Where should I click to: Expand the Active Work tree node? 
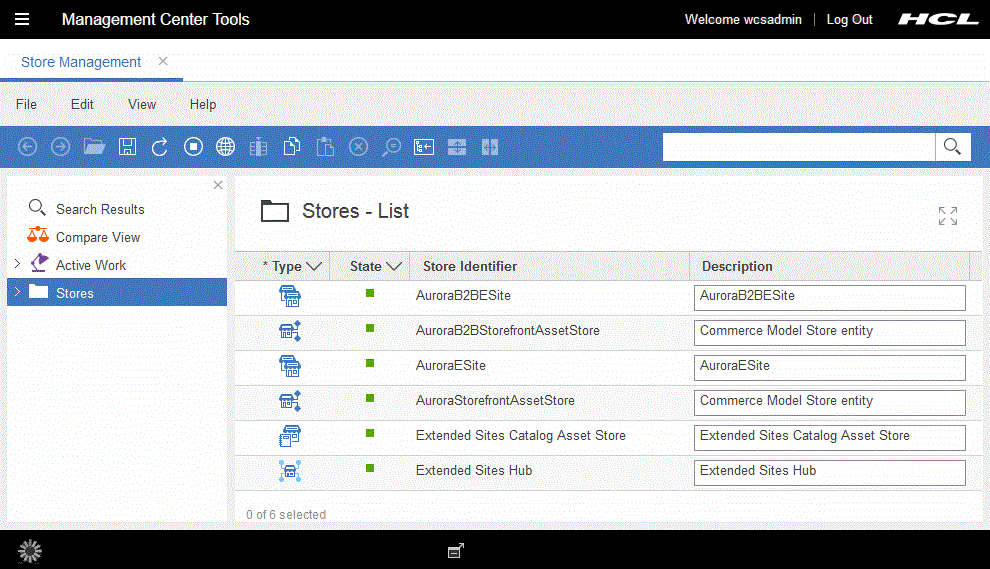16,264
